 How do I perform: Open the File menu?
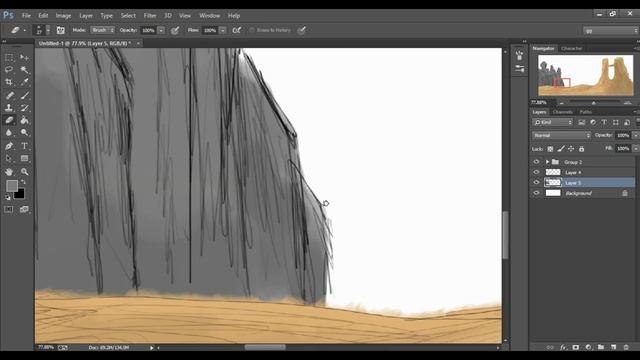[26, 16]
